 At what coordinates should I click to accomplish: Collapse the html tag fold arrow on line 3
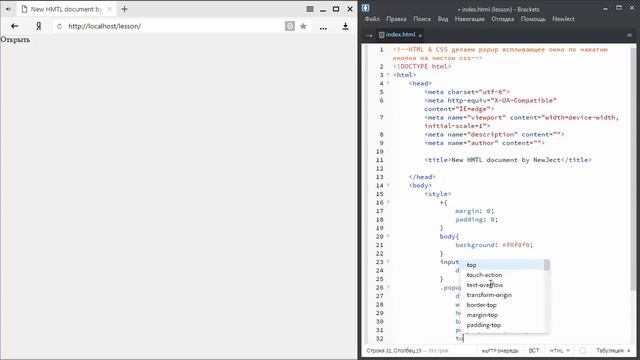(x=388, y=75)
